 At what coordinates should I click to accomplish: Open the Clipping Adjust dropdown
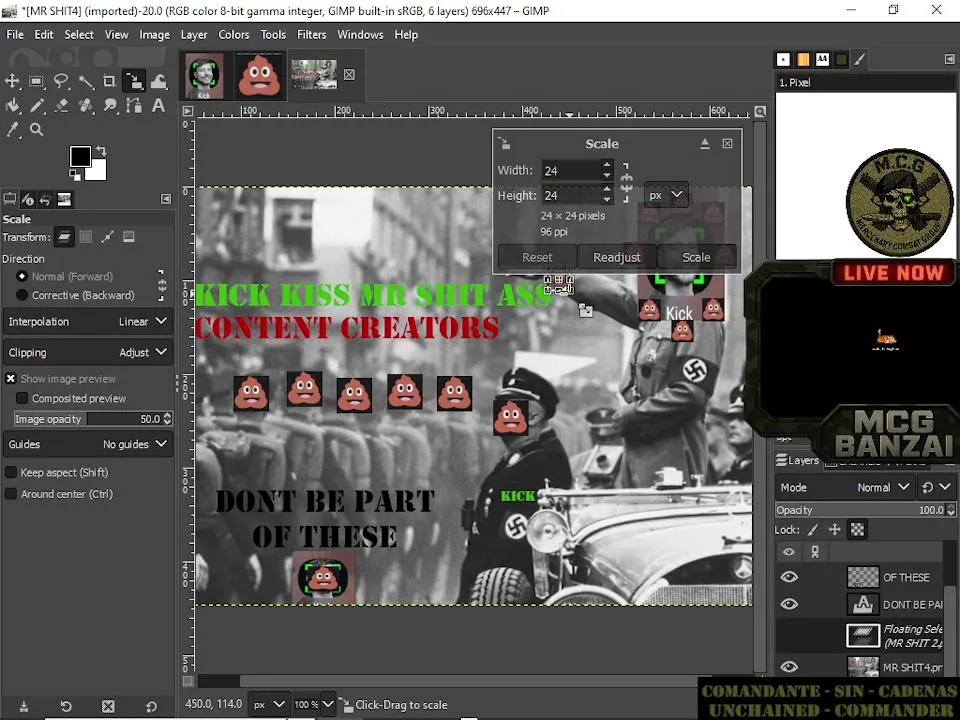click(88, 353)
